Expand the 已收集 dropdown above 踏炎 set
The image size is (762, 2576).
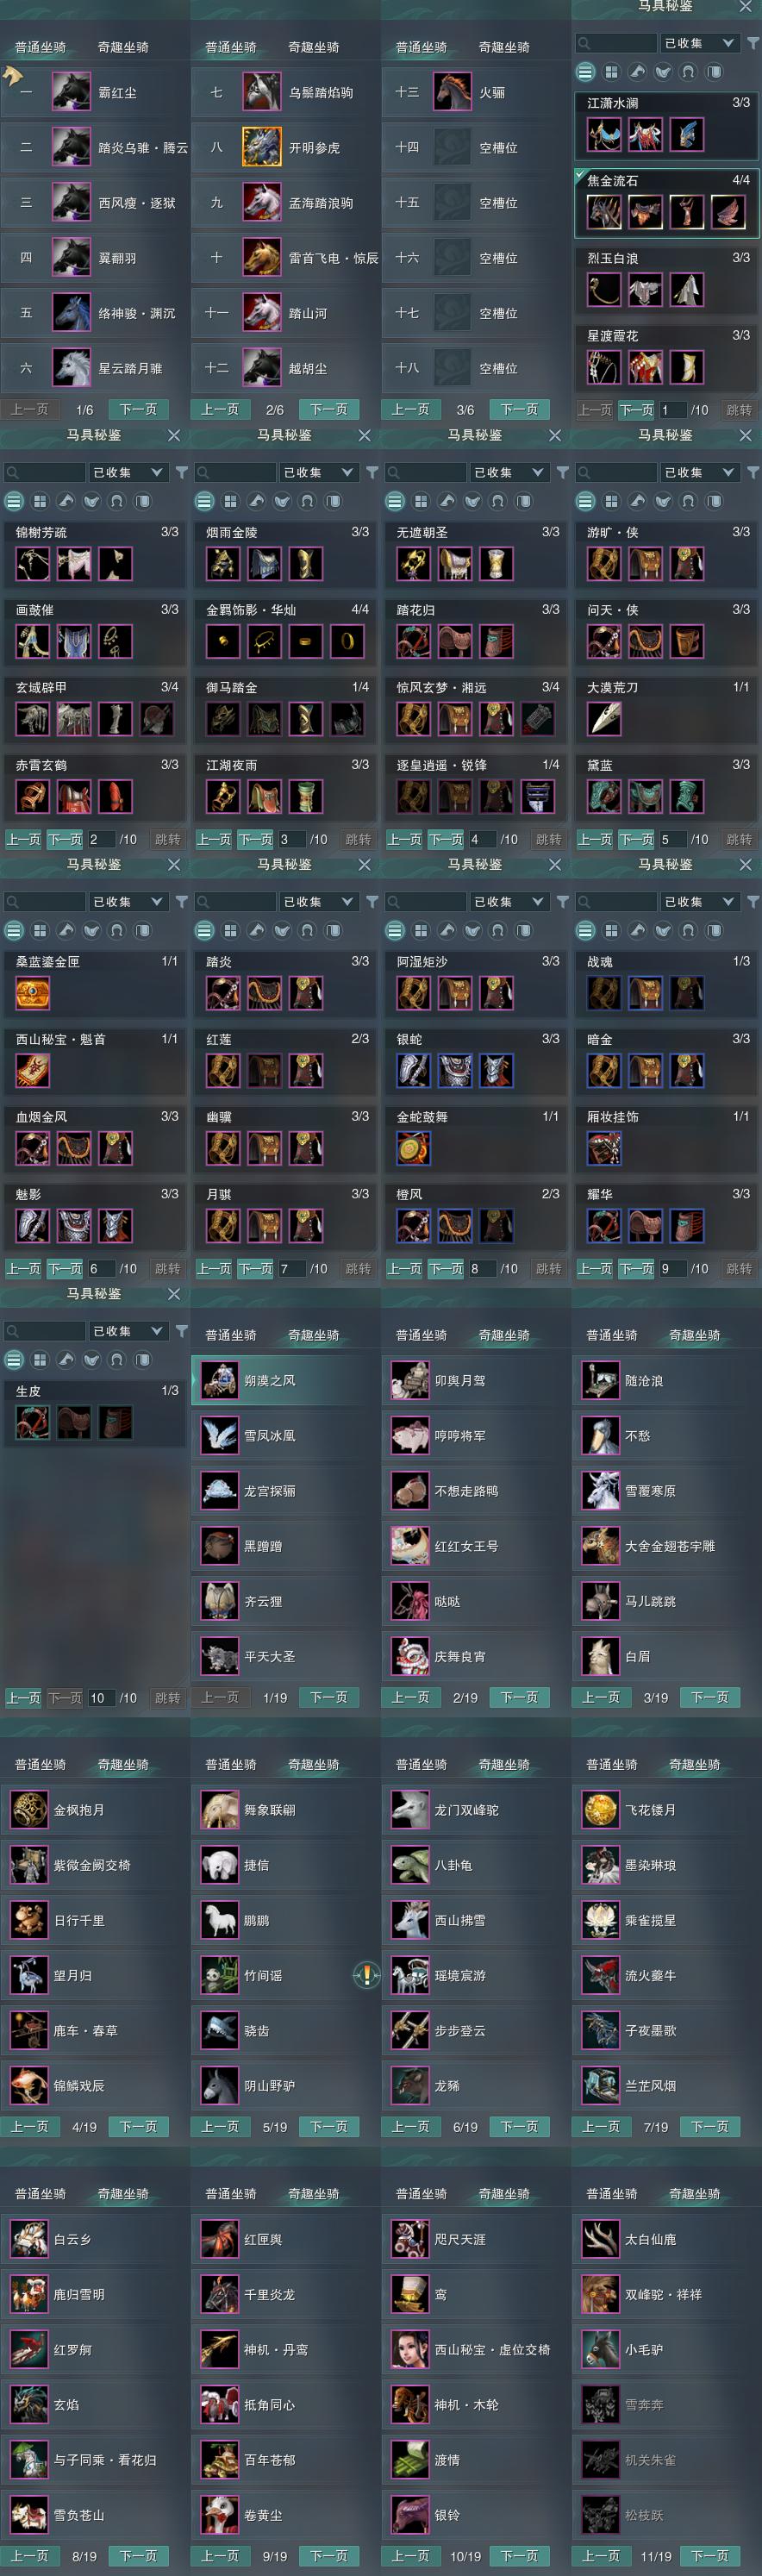tap(319, 901)
